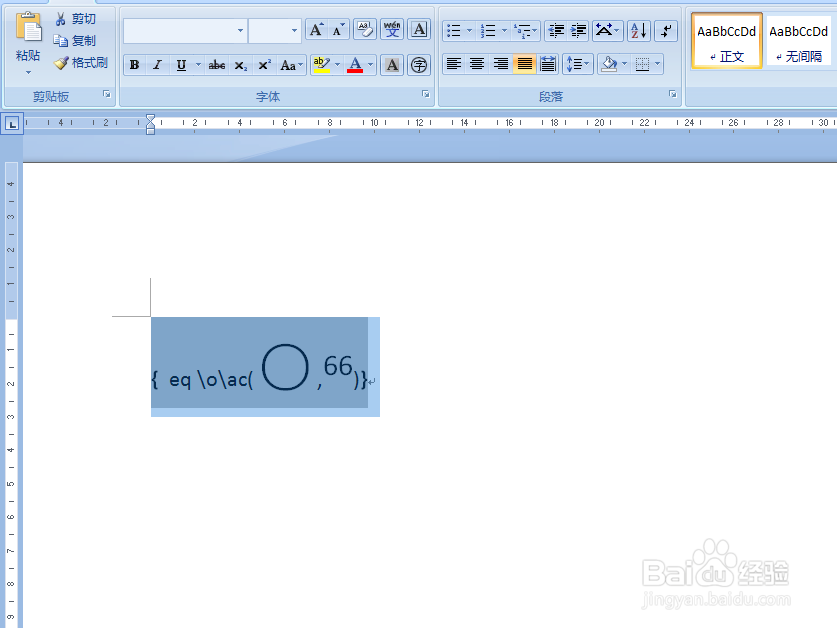Apply multilevel list
The image size is (837, 628).
525,30
